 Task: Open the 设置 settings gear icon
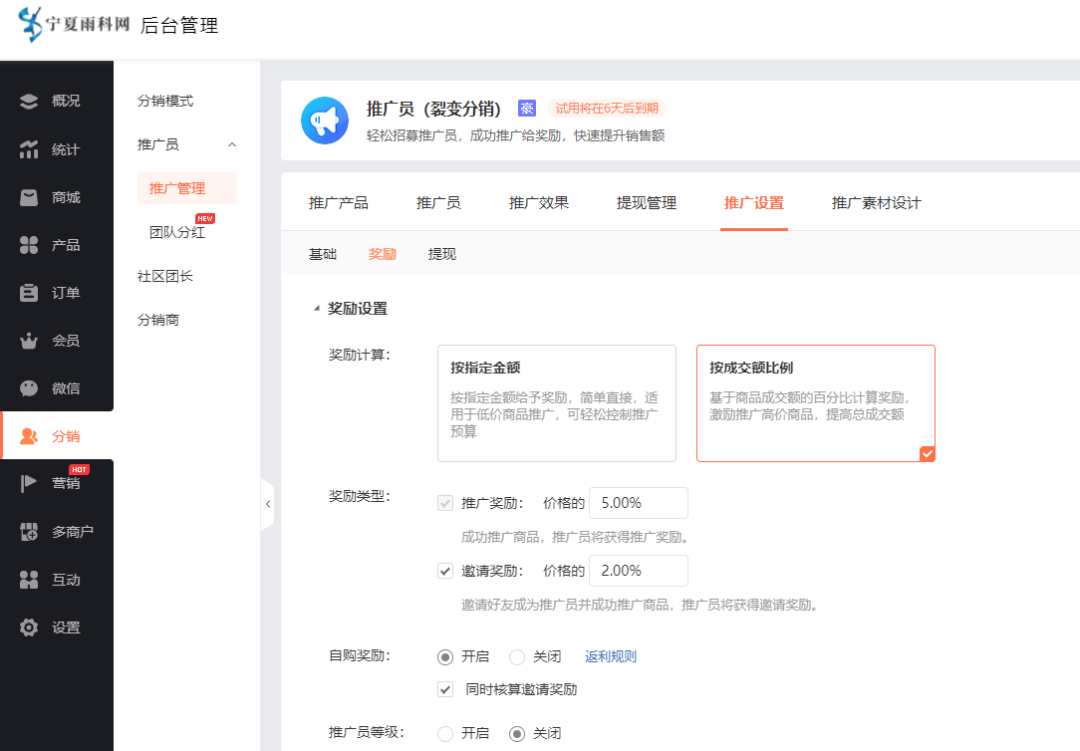[x=29, y=628]
